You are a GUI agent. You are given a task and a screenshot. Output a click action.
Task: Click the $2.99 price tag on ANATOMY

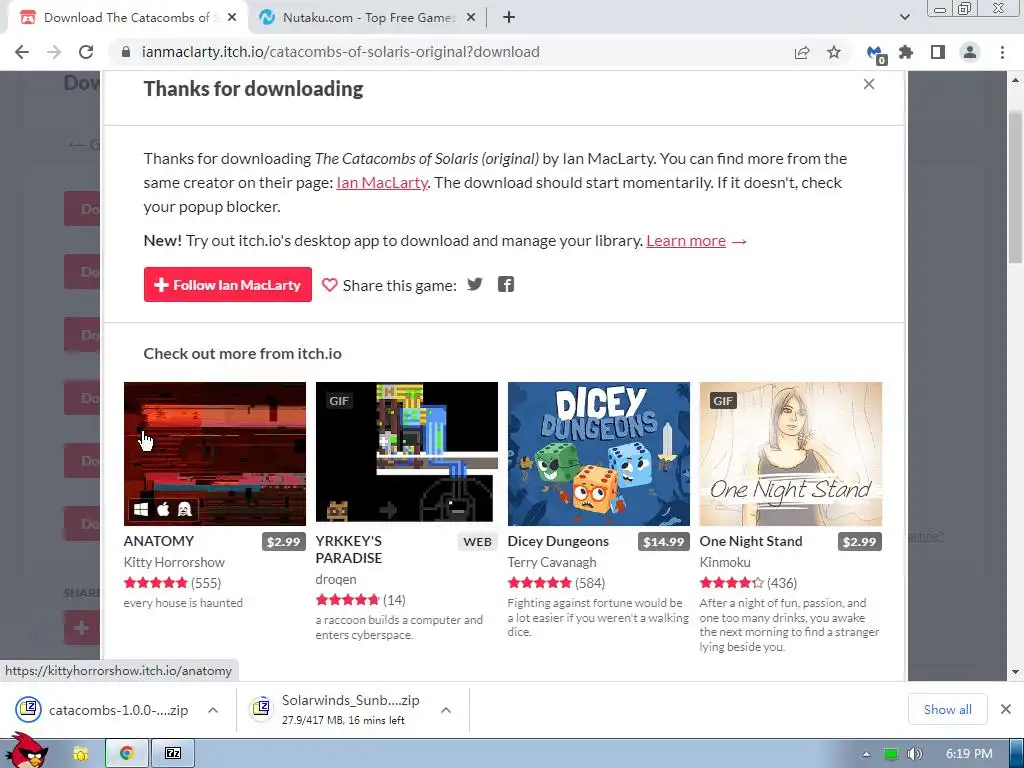point(283,541)
